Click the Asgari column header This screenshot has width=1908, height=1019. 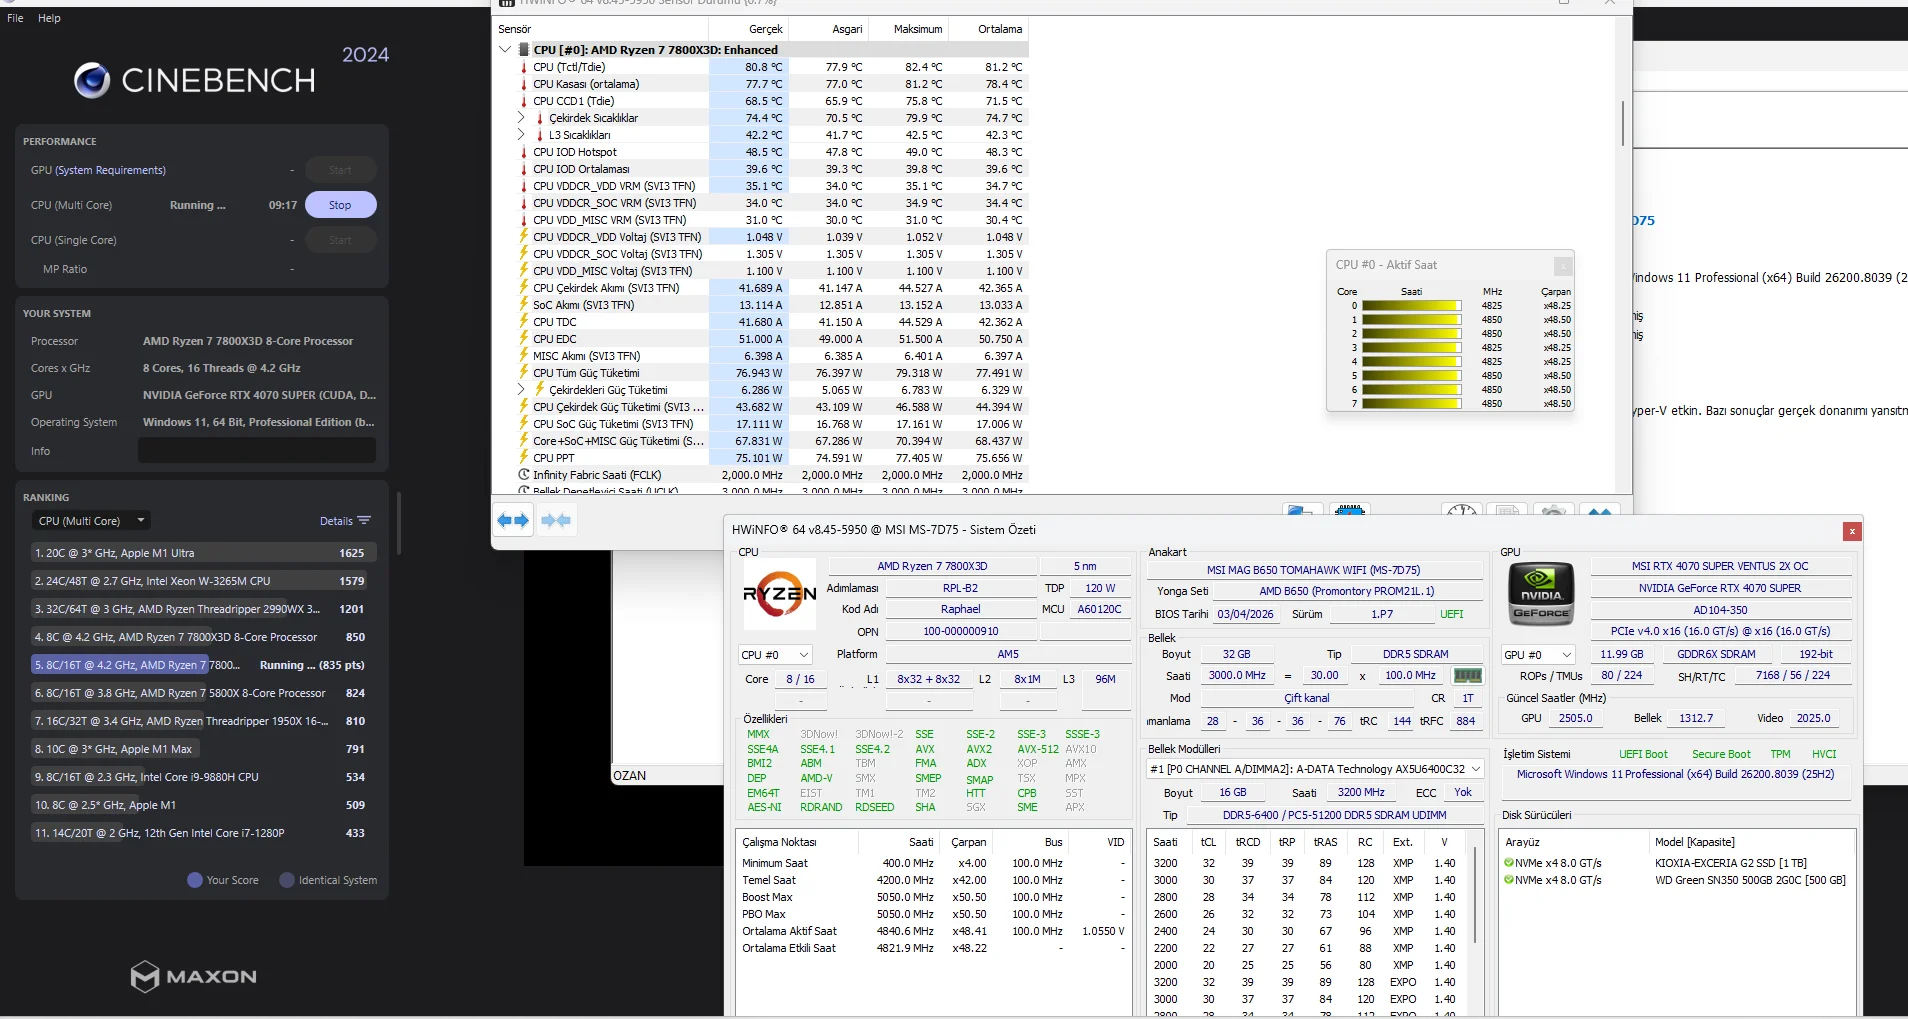click(828, 29)
